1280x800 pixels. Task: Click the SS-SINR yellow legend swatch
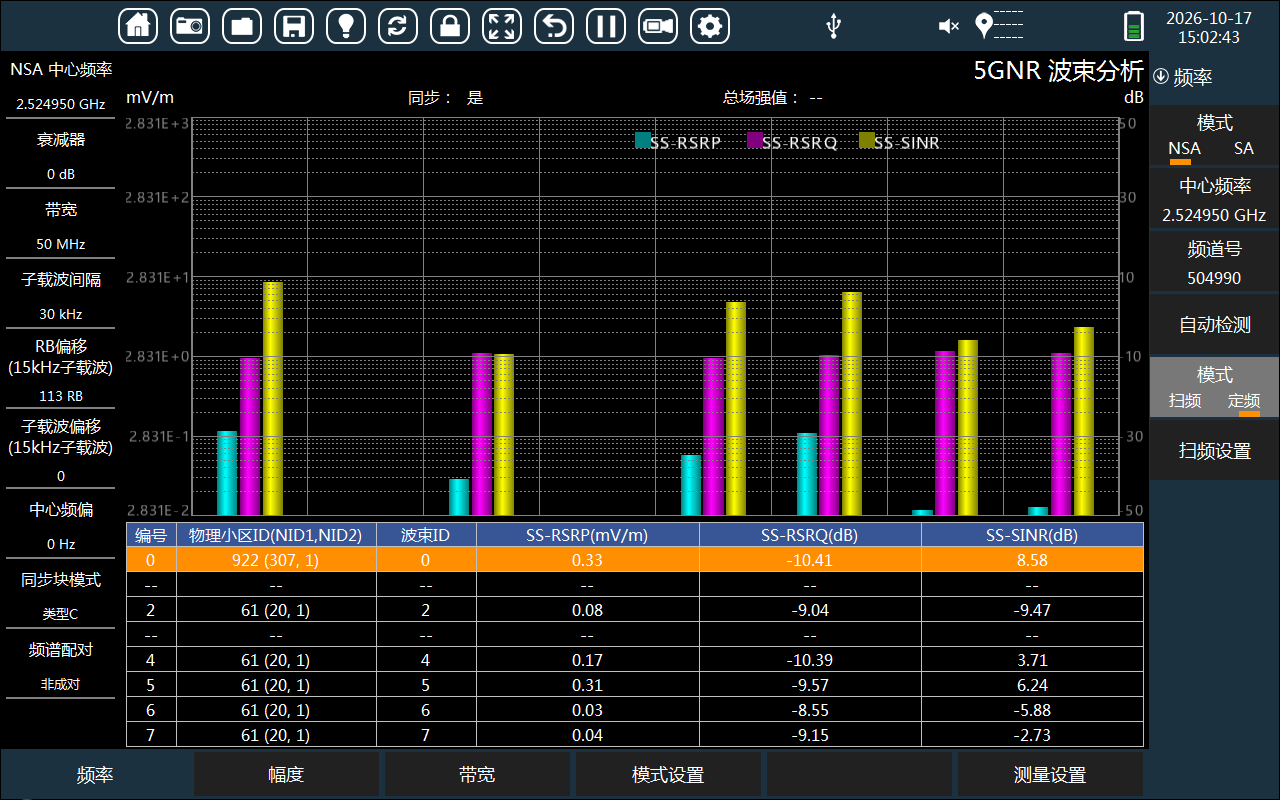pyautogui.click(x=867, y=141)
